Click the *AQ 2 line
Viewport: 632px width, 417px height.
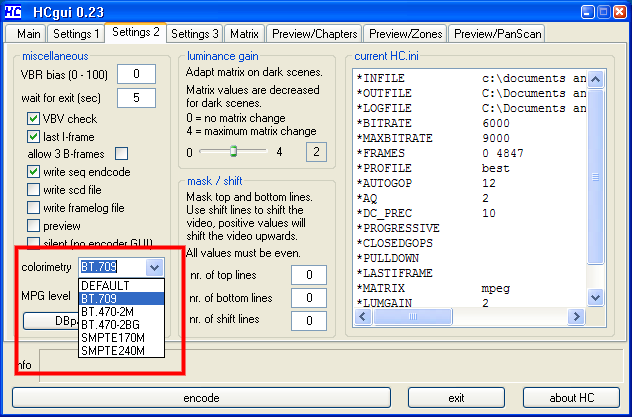pyautogui.click(x=423, y=198)
